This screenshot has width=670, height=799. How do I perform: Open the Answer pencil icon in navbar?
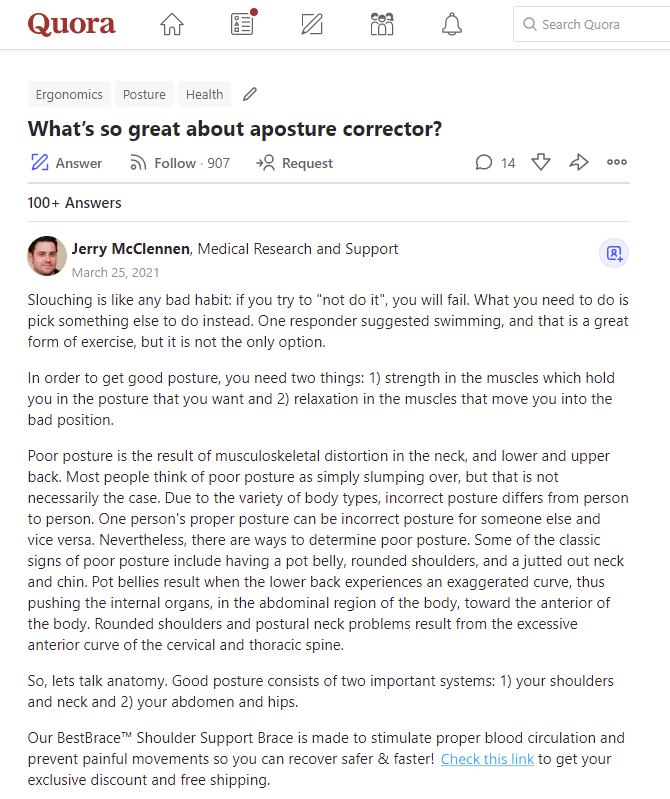(312, 24)
